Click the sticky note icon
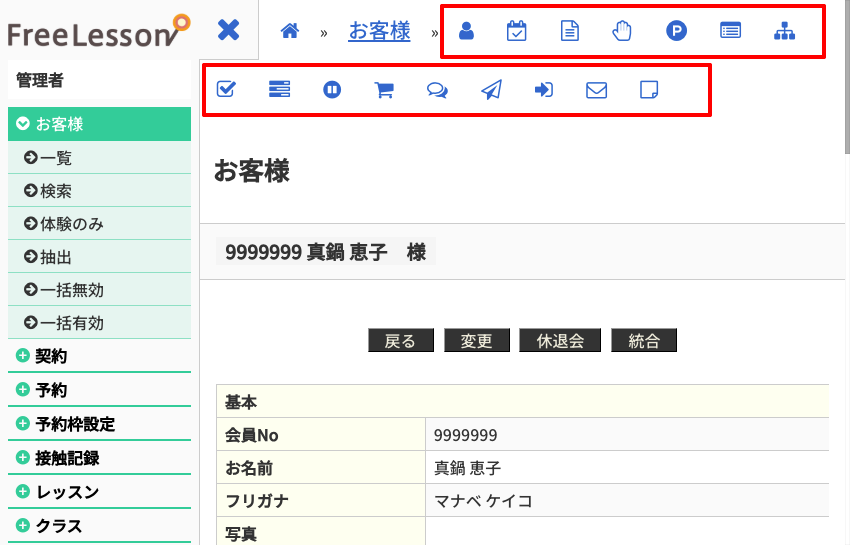This screenshot has height=545, width=850. tap(649, 90)
